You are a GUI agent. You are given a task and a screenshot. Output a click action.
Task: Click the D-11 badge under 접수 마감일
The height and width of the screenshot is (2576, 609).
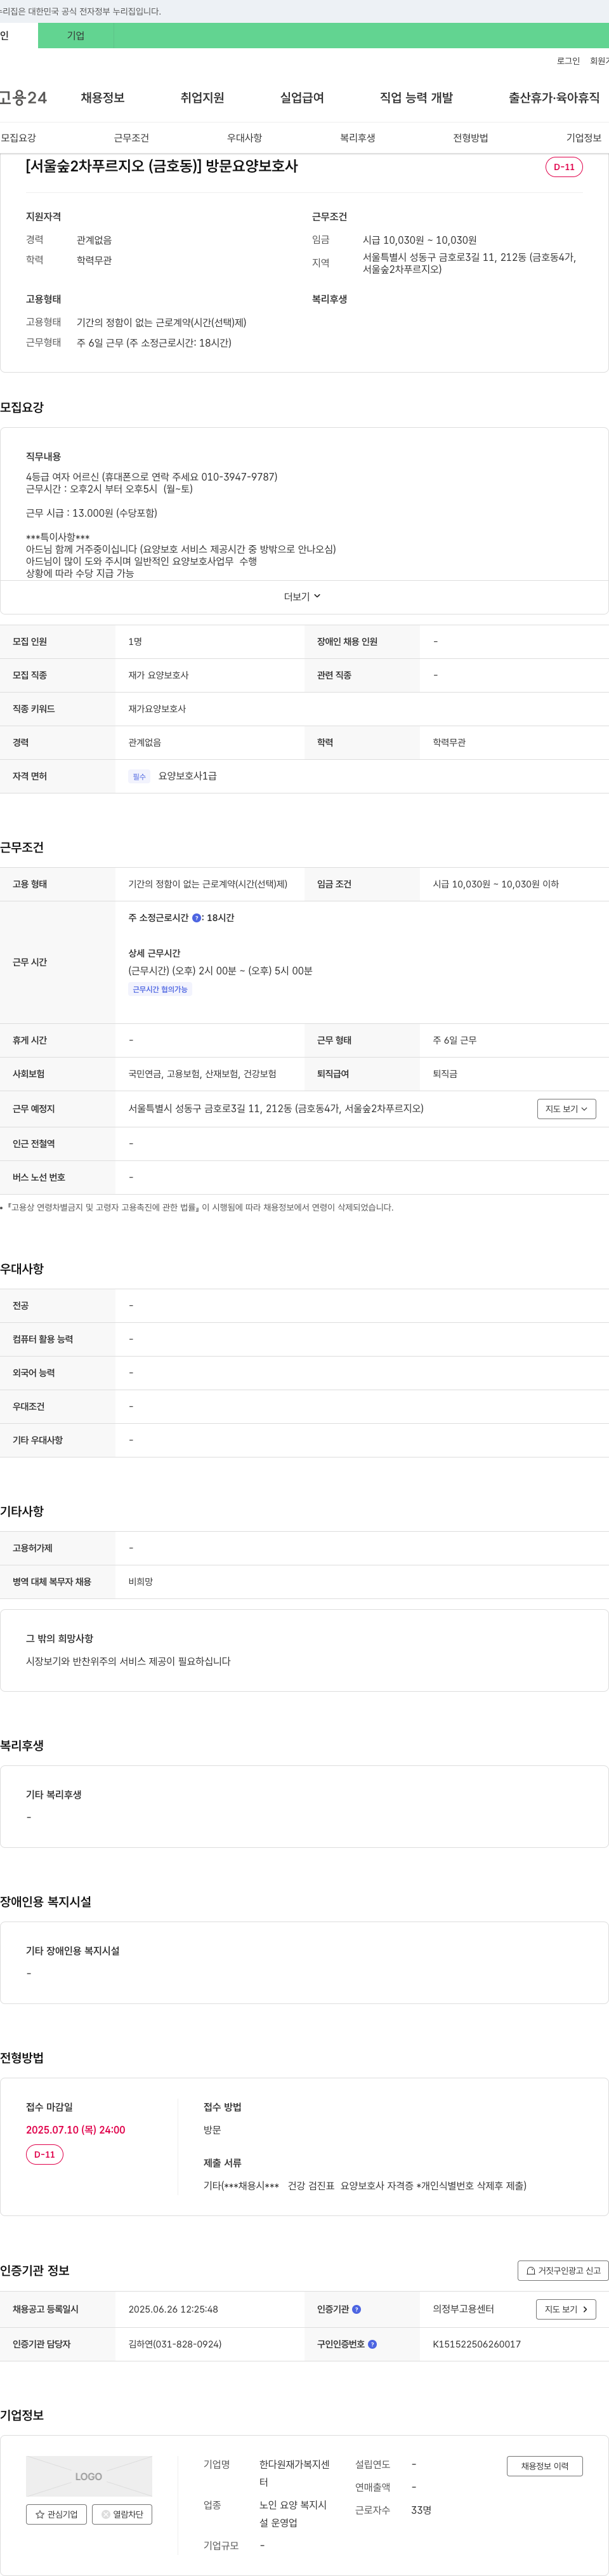pos(44,2155)
